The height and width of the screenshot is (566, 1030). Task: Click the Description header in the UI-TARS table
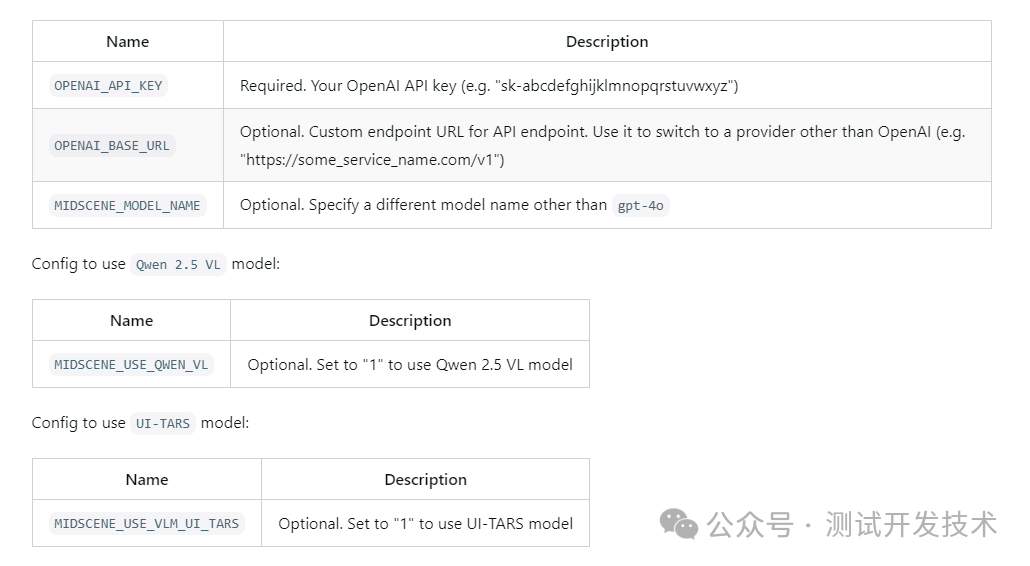click(x=425, y=480)
